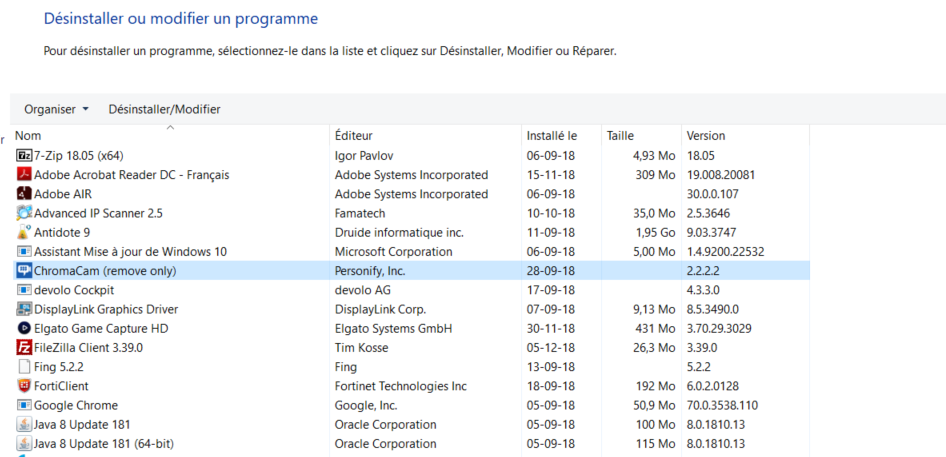946x457 pixels.
Task: Click the Antidote 9 flask icon
Action: (x=24, y=232)
